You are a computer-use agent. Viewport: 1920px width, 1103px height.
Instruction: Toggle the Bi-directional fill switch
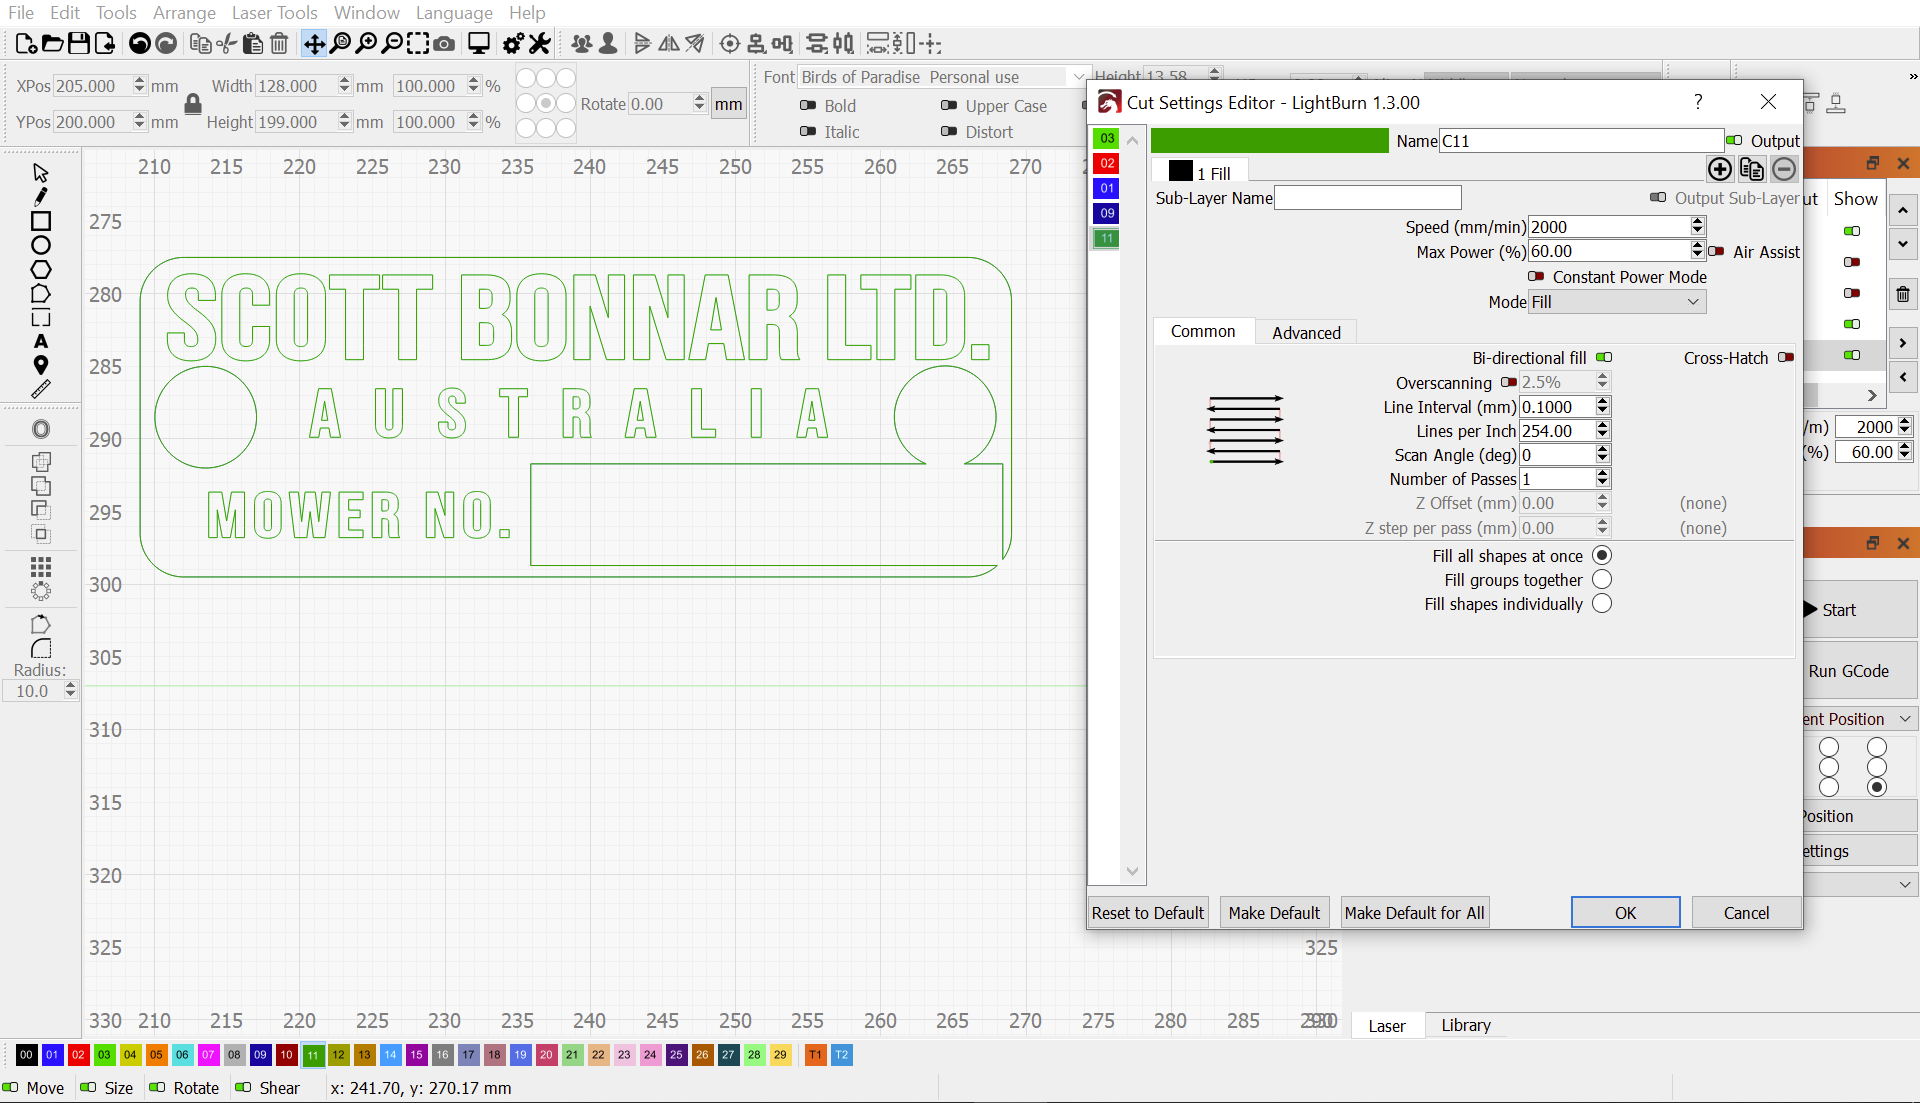(1604, 358)
